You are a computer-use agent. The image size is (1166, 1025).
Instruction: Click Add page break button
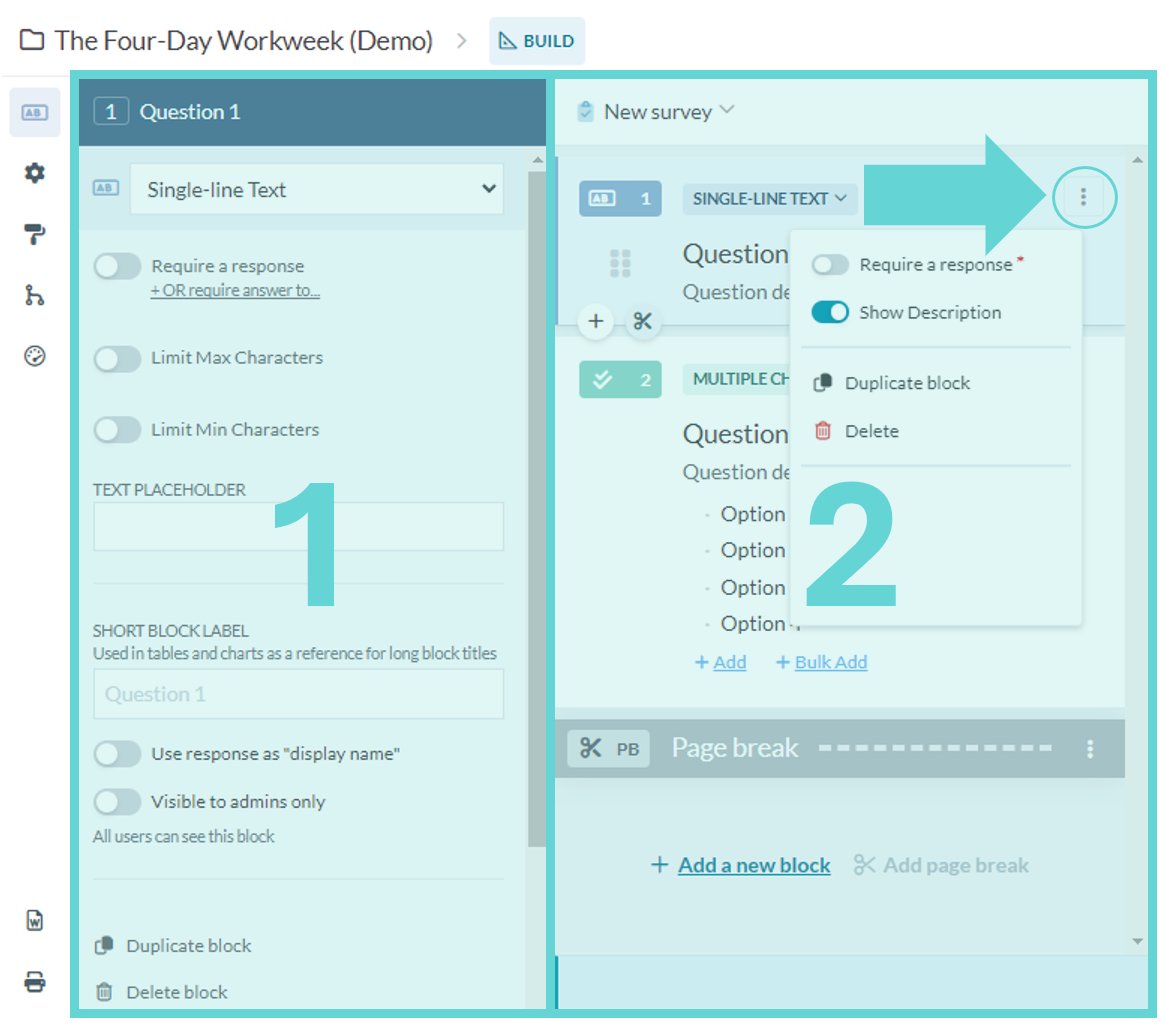pos(941,865)
